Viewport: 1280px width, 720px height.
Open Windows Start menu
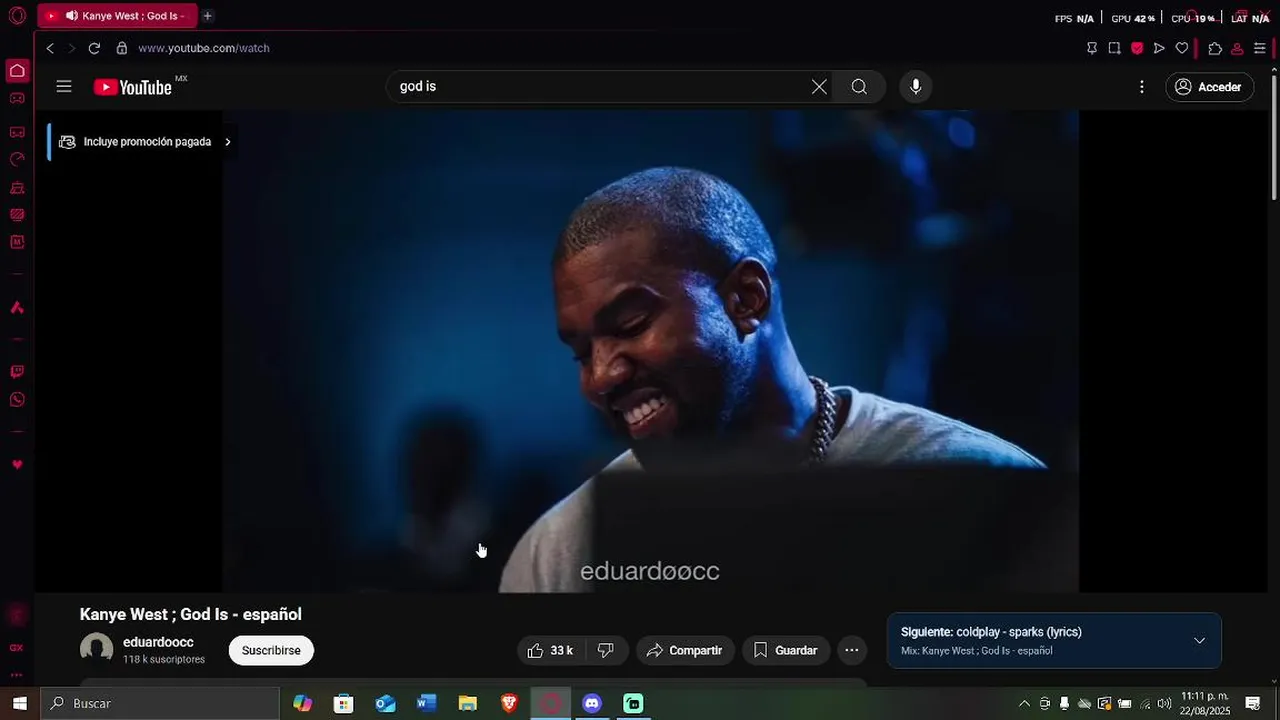click(19, 703)
